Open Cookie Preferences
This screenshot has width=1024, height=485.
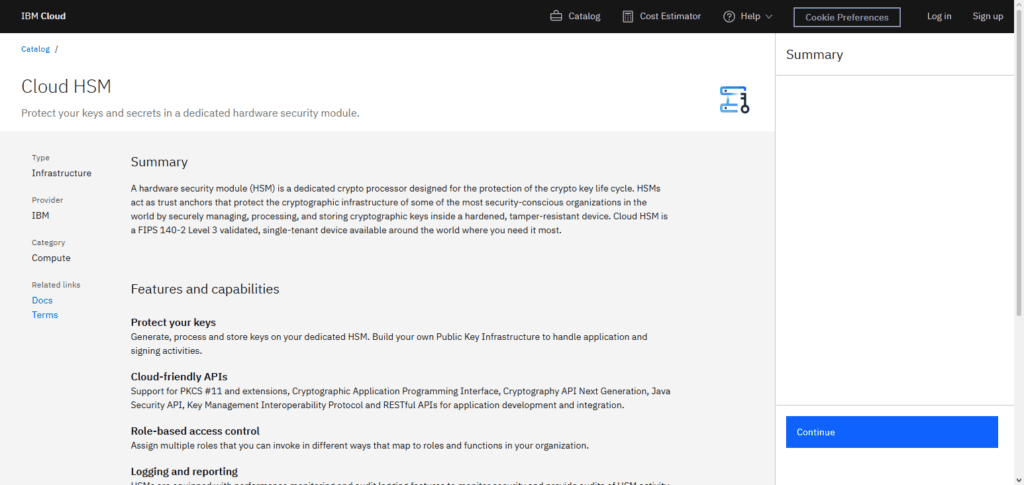point(846,17)
